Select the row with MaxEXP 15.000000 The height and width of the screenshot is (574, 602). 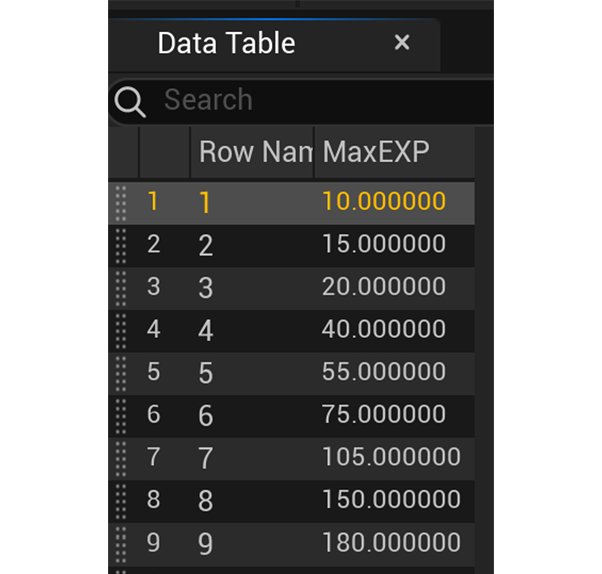click(x=384, y=245)
